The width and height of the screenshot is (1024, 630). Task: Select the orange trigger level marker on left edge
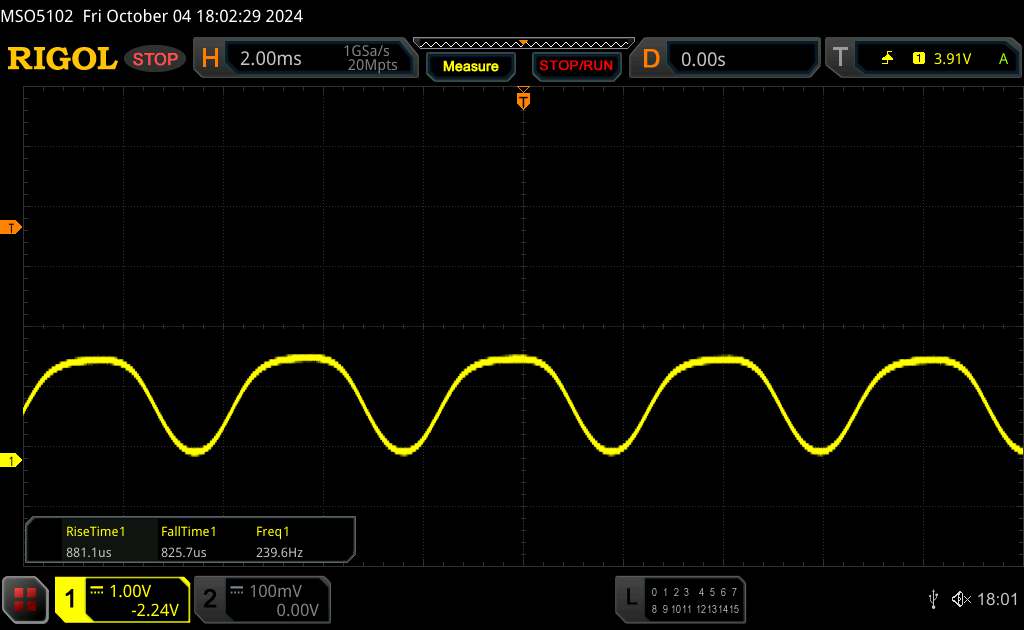tap(12, 228)
